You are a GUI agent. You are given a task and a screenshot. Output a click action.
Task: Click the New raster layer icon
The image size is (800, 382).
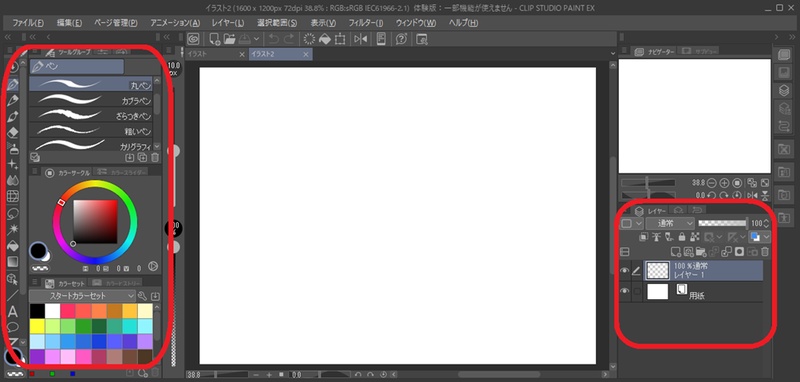(676, 251)
